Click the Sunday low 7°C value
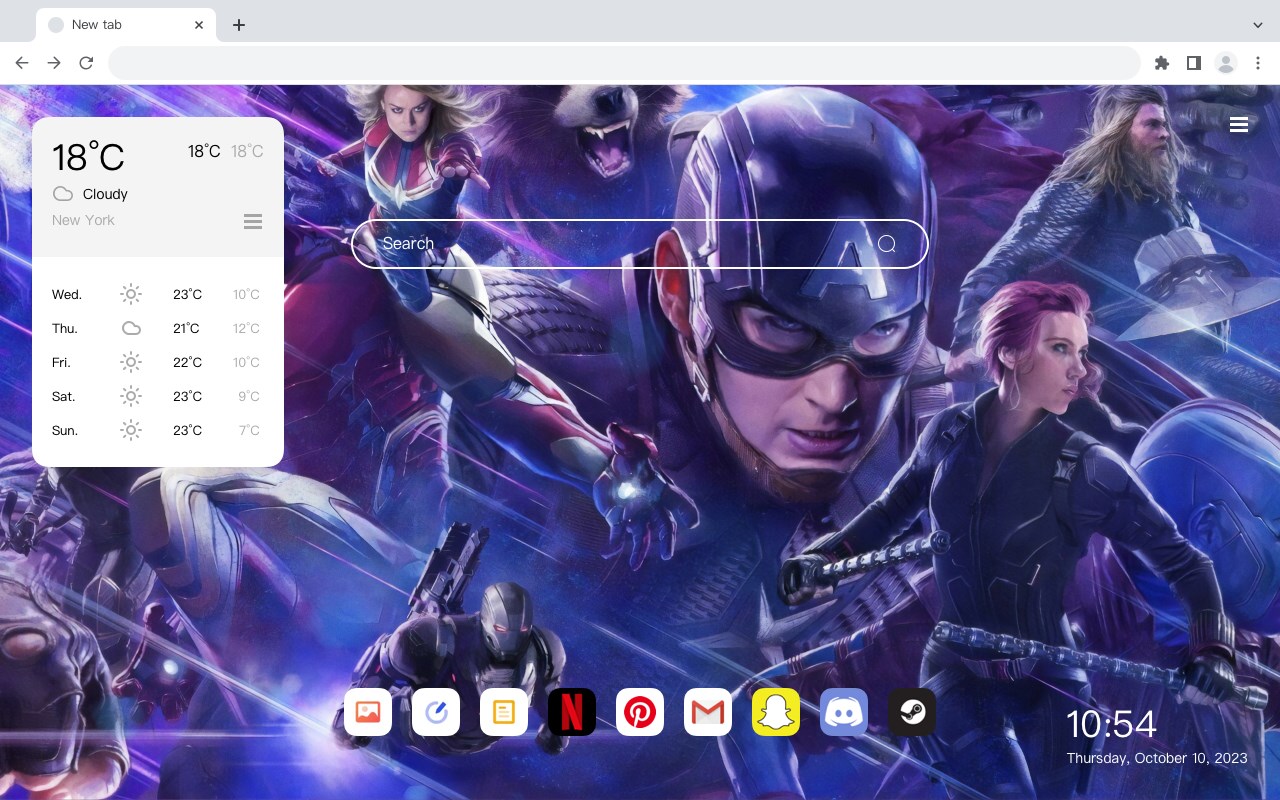The image size is (1280, 800). pos(249,430)
